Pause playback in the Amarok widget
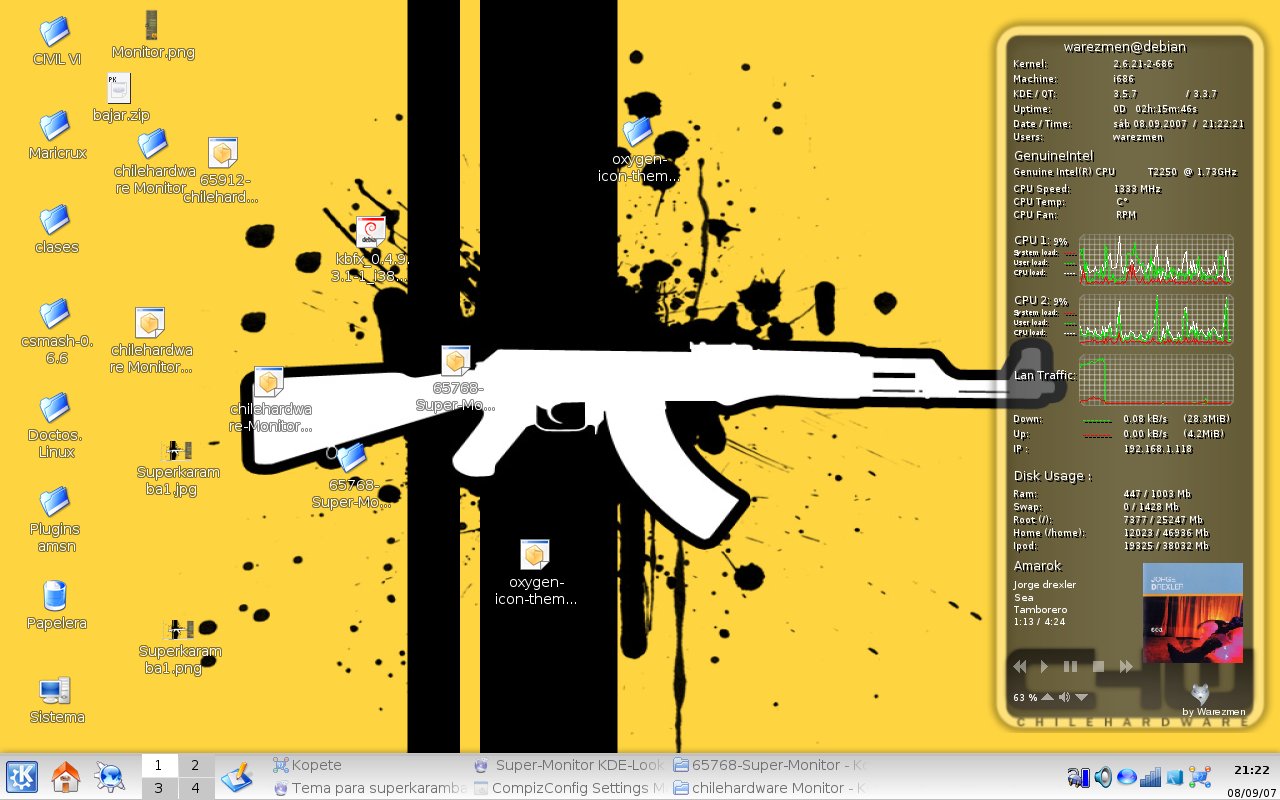1280x800 pixels. tap(1070, 666)
